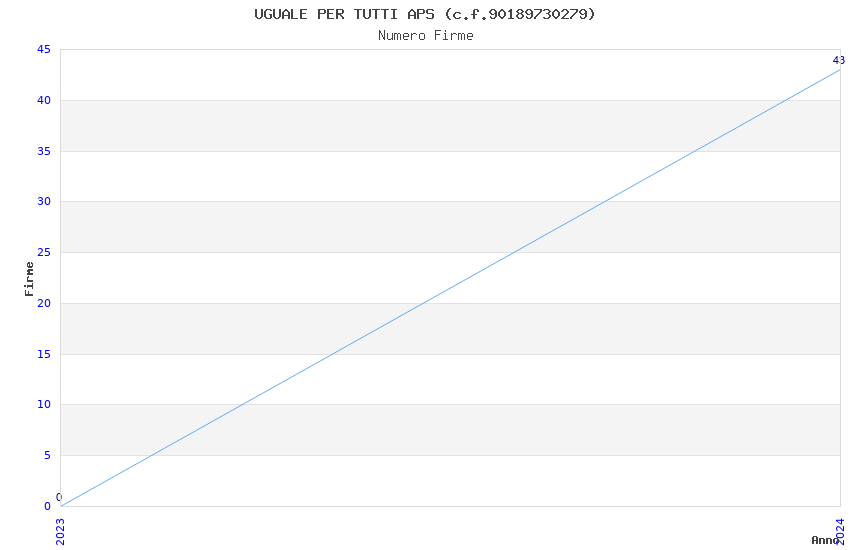Click the Firme y-axis label
Screen dimensions: 850x550
tap(29, 278)
